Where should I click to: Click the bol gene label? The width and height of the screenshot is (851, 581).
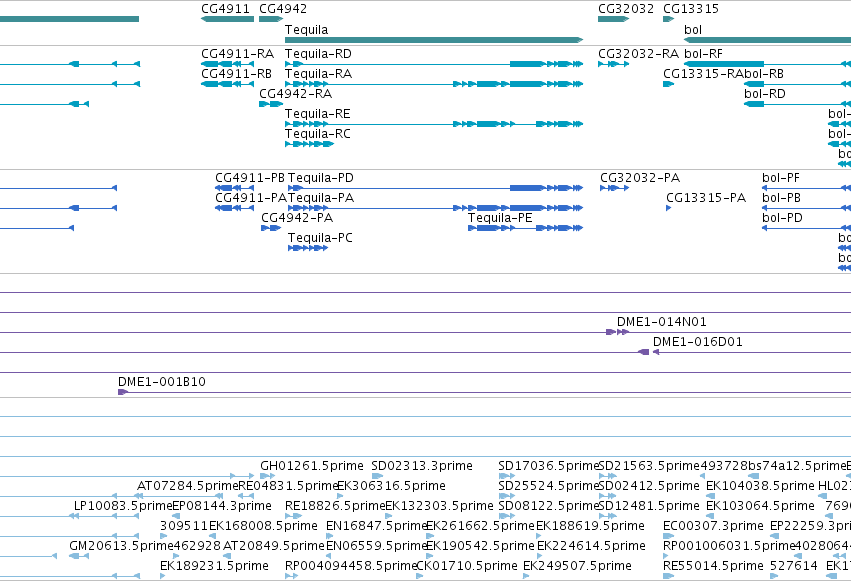coord(693,30)
